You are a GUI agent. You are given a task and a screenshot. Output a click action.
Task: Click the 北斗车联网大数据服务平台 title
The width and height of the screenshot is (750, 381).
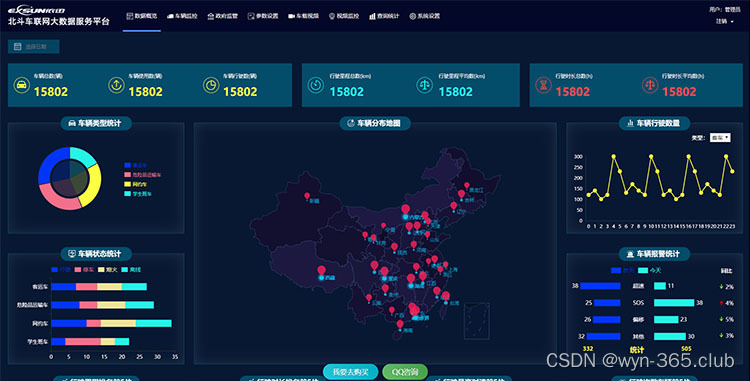tap(59, 22)
